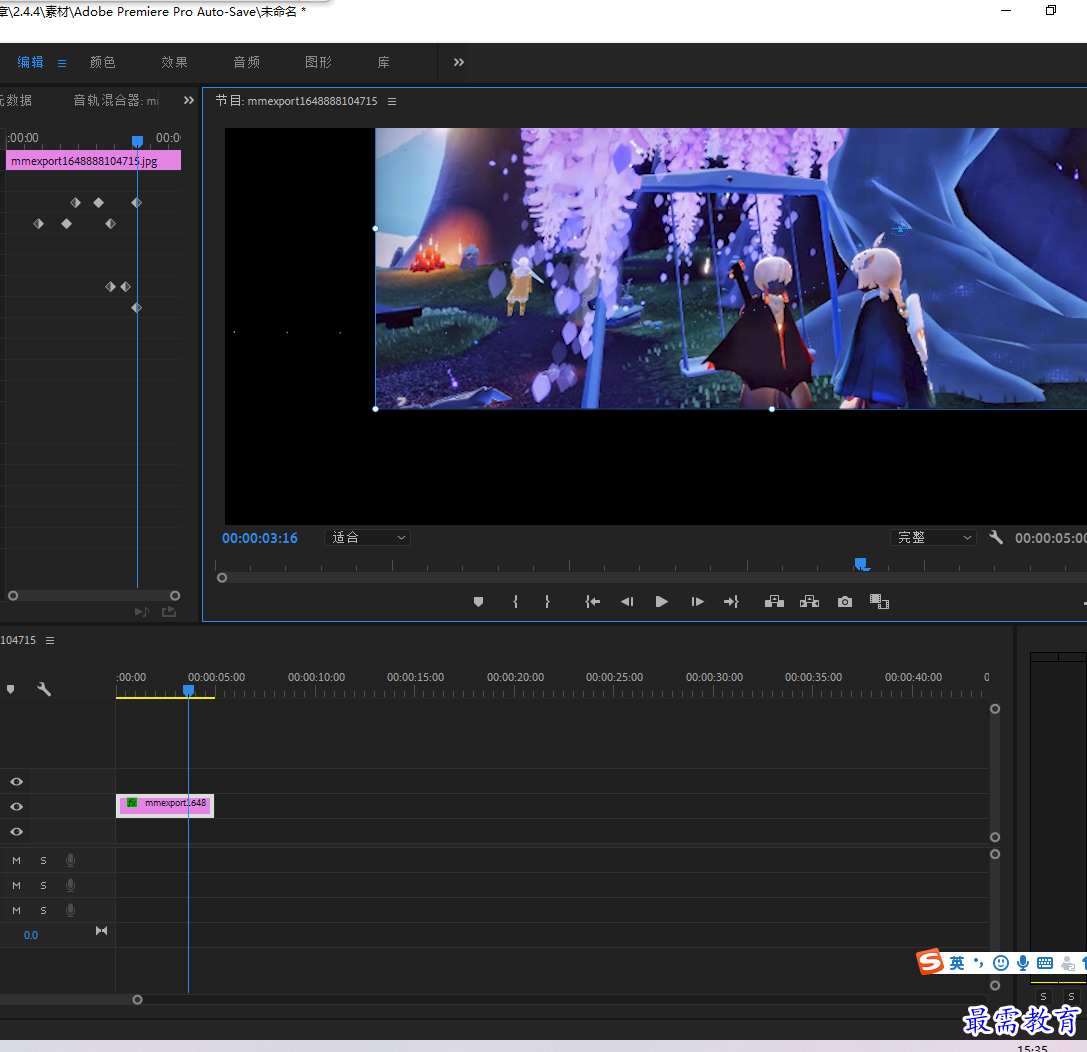Open Program monitor panel menu
The height and width of the screenshot is (1052, 1087).
pos(392,101)
